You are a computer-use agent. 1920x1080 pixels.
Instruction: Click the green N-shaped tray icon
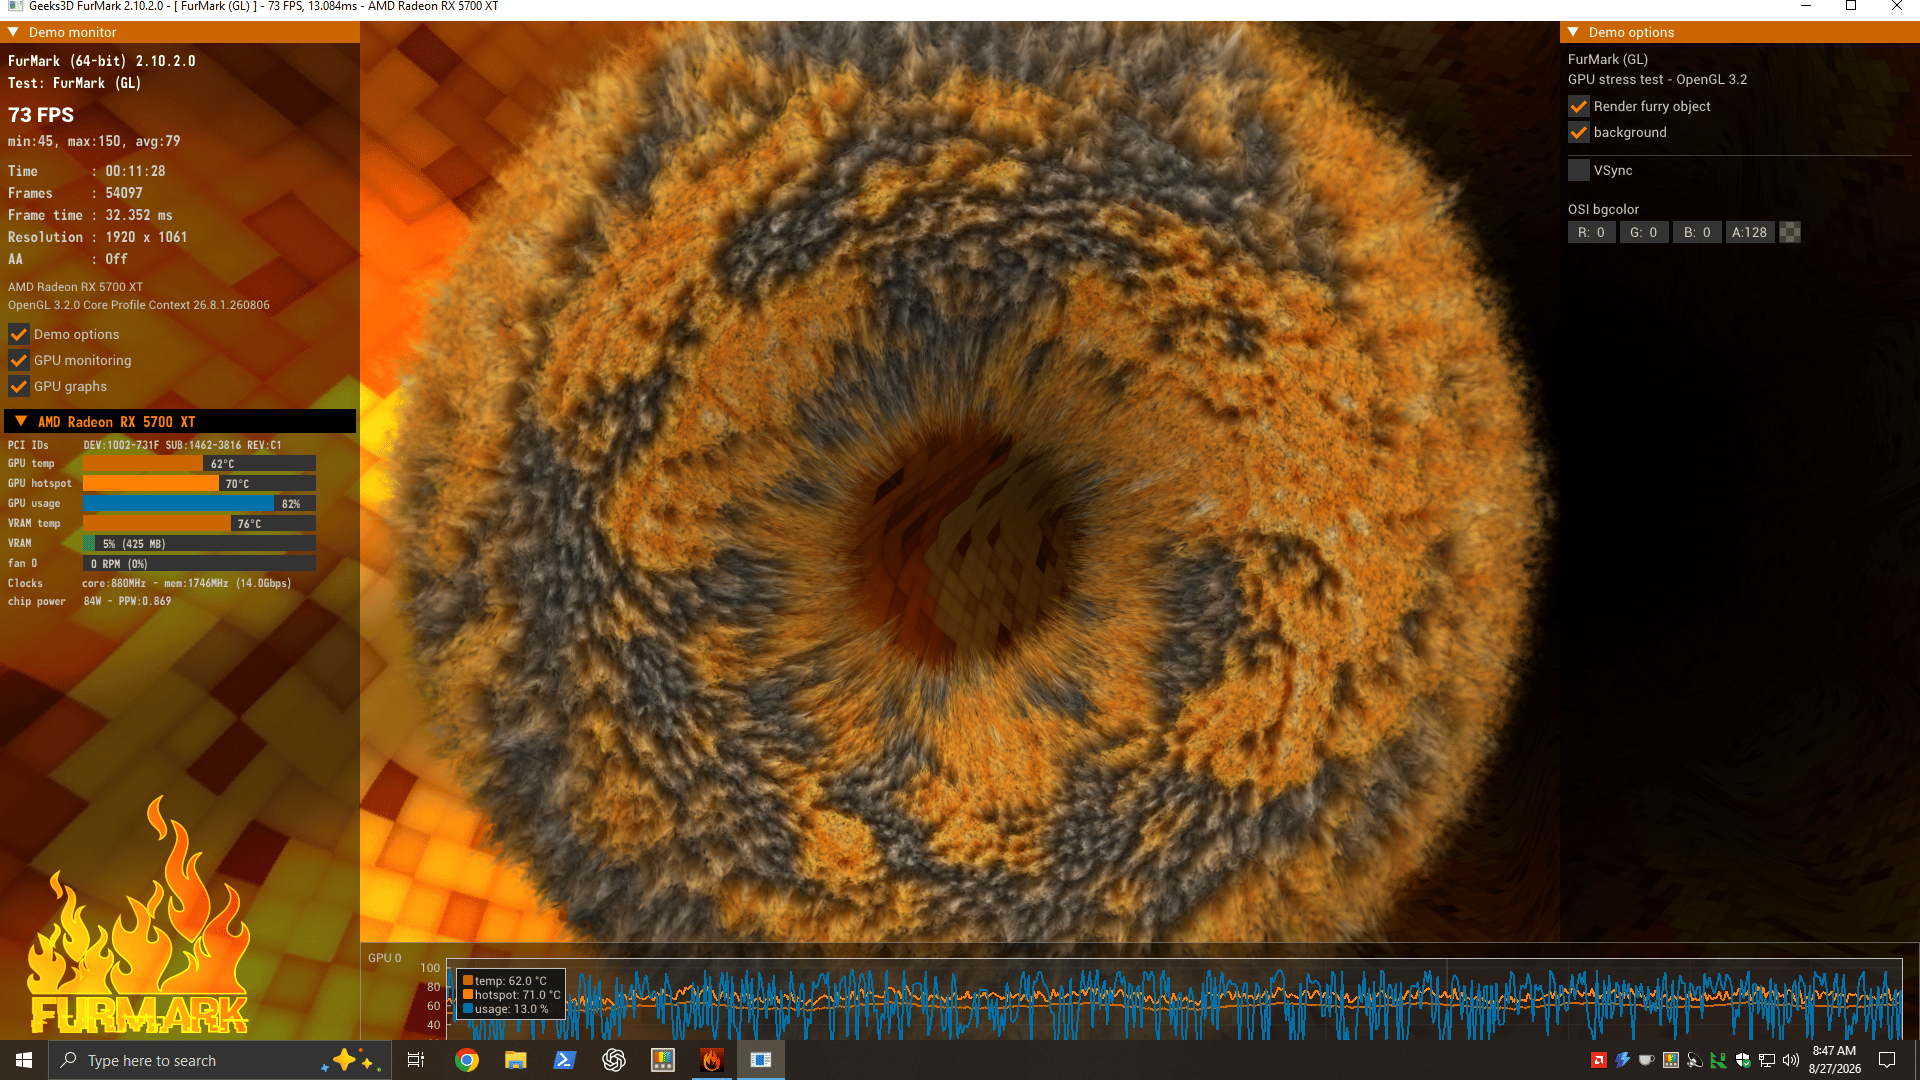[1718, 1060]
